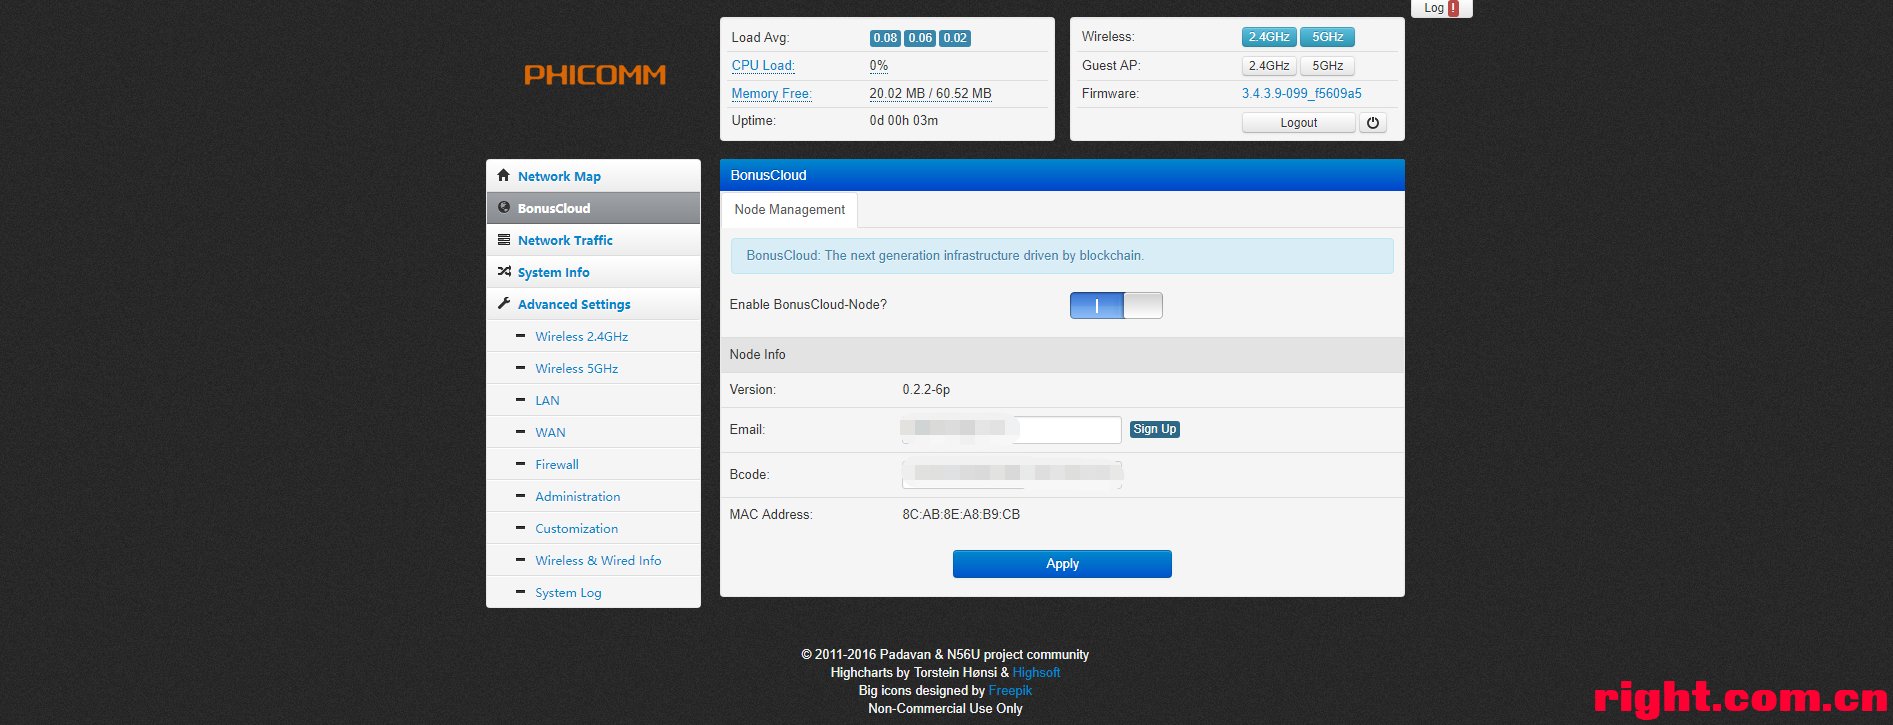The height and width of the screenshot is (725, 1893).
Task: Open the Highsoft link in footer
Action: (1036, 673)
